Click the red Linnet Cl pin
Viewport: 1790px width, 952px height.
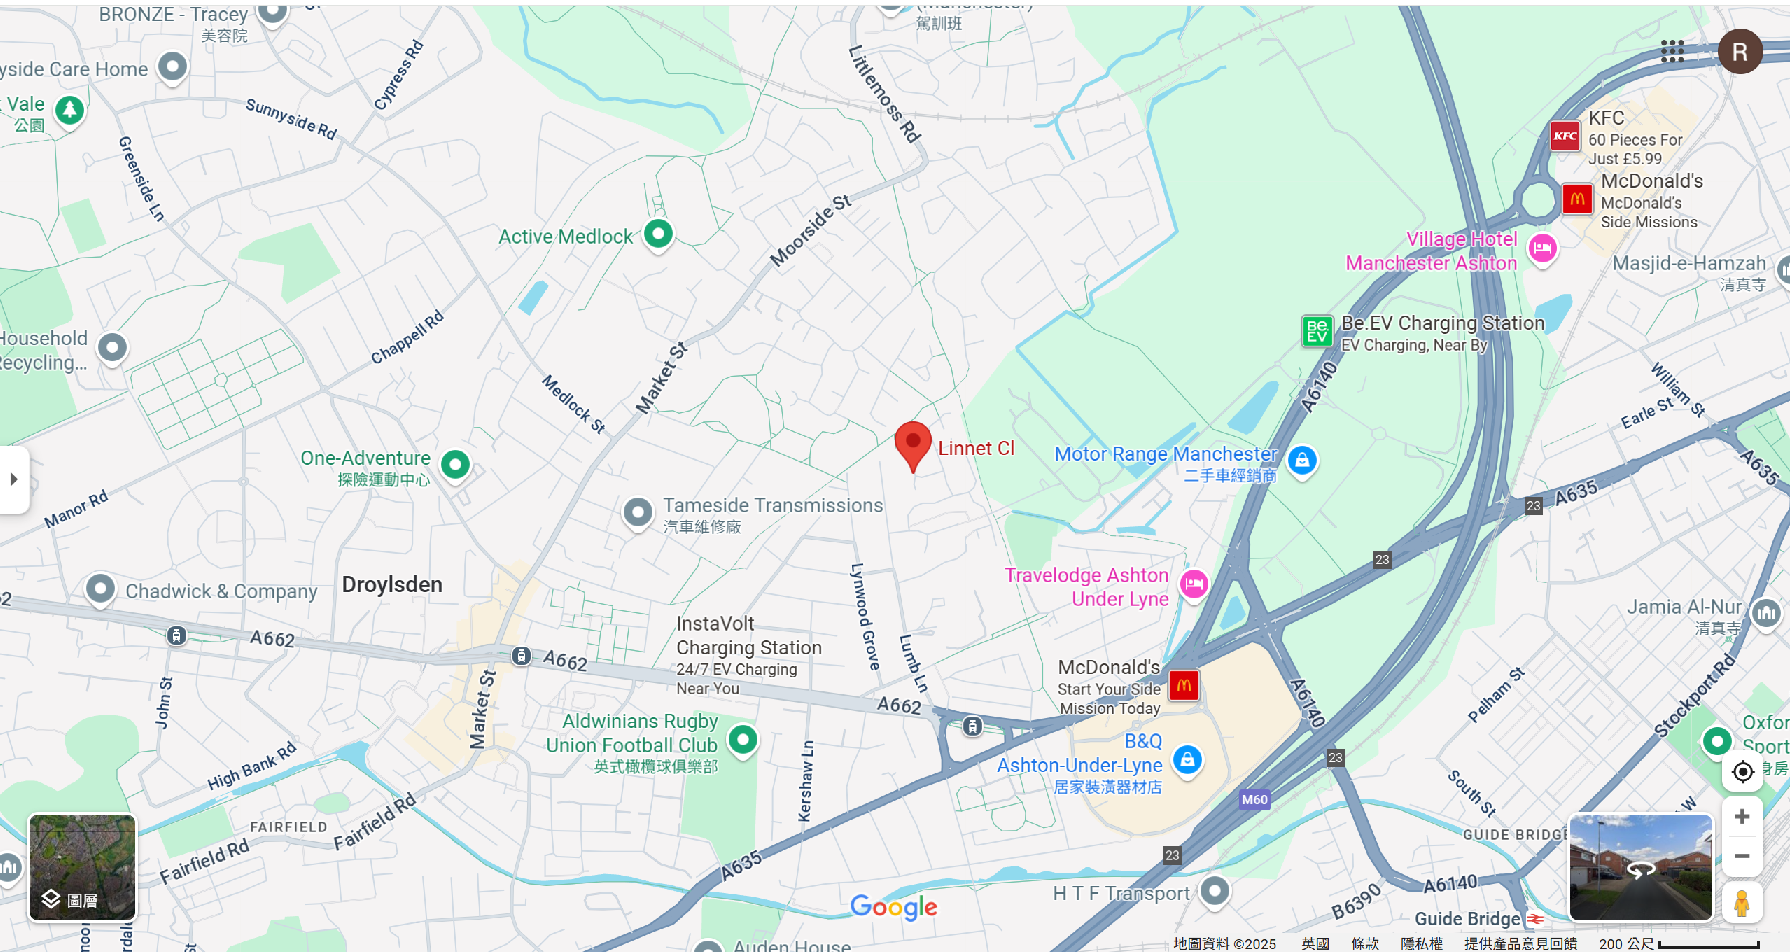tap(913, 446)
